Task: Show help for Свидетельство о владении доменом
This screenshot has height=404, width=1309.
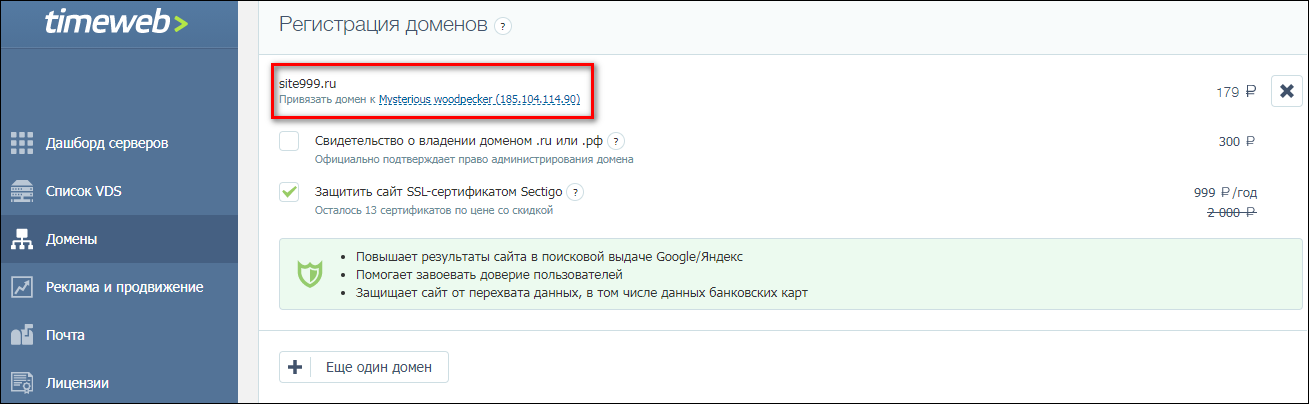Action: 617,141
